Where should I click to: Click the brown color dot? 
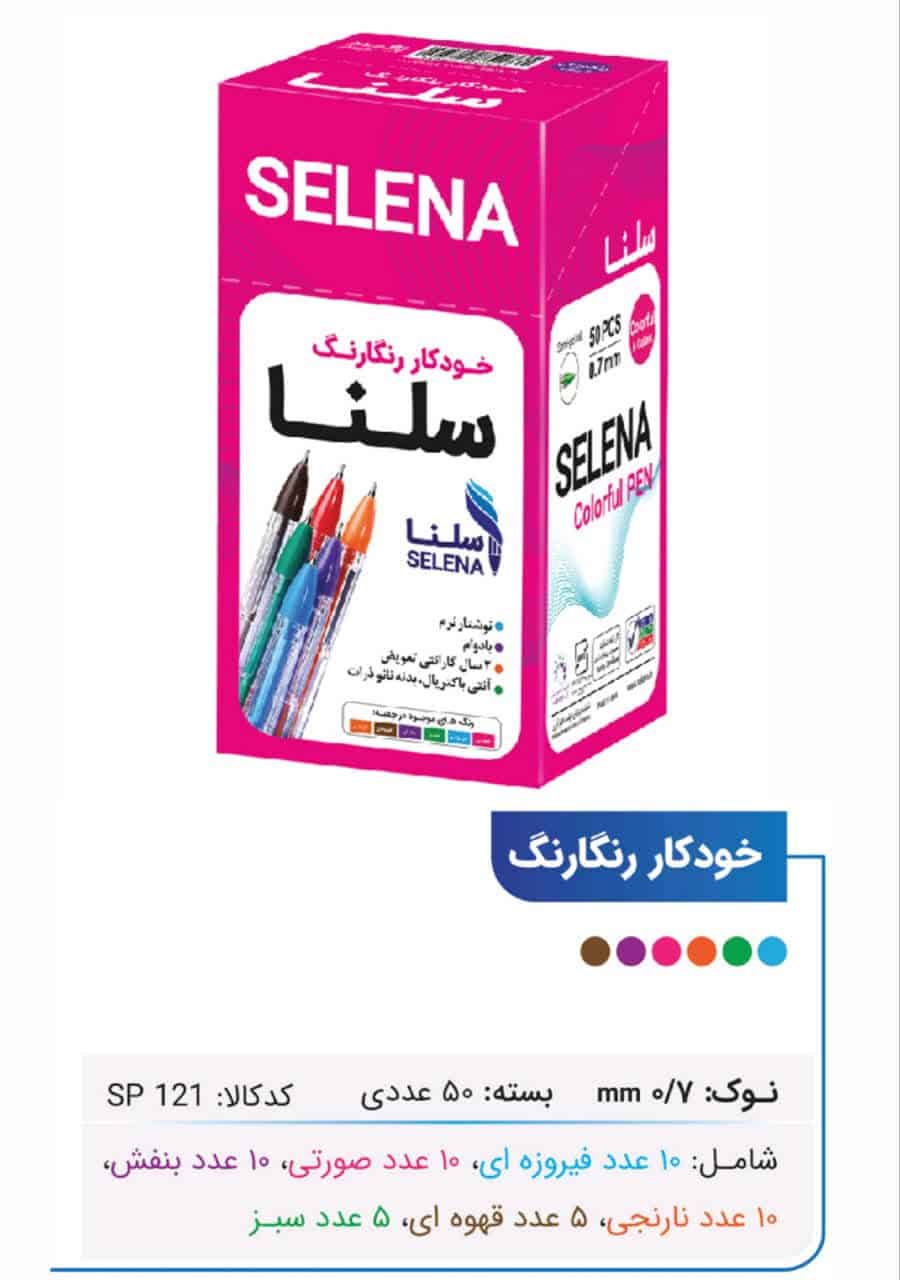[597, 951]
